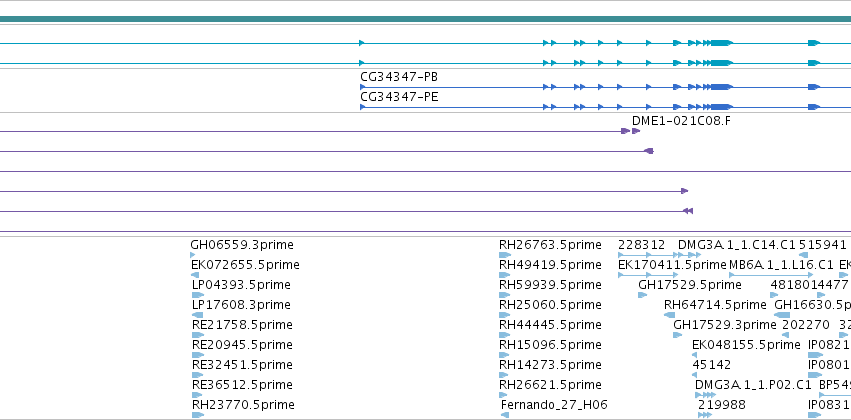
Task: Click the GH17529.3prime label
Action: (725, 324)
